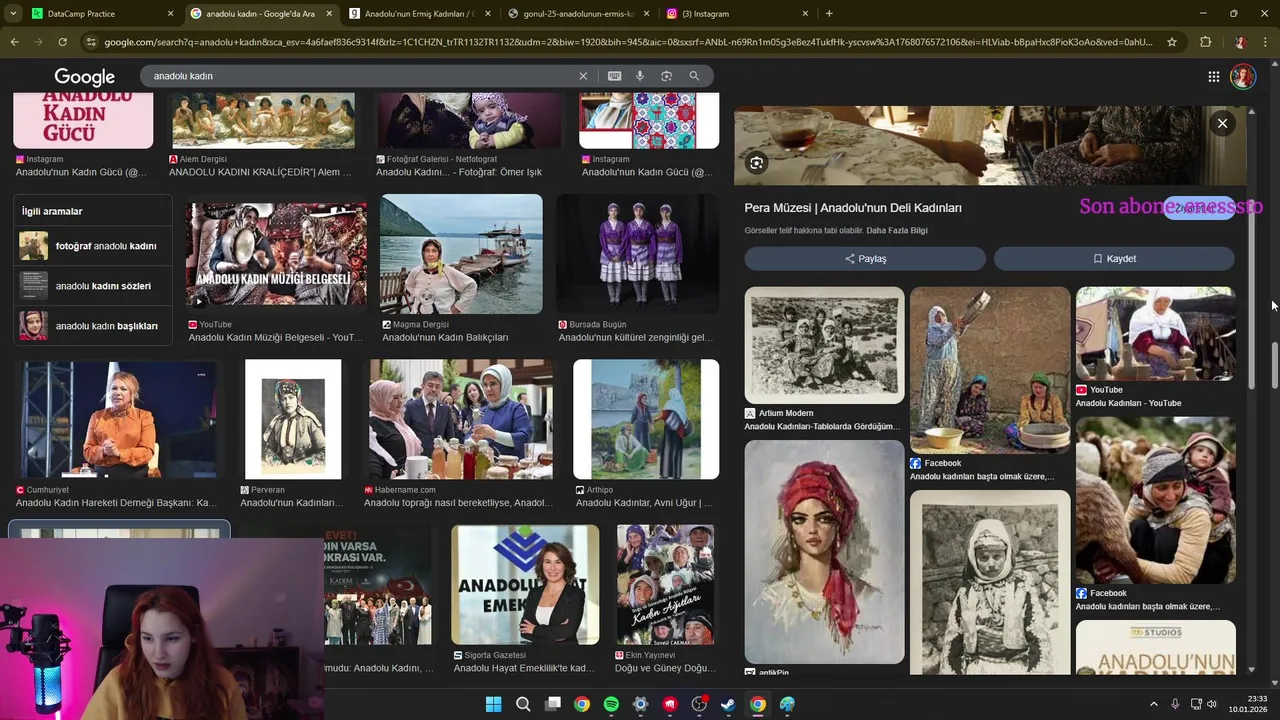1280x720 pixels.
Task: Open the Bursada Bugün purple costumes image
Action: pyautogui.click(x=637, y=254)
